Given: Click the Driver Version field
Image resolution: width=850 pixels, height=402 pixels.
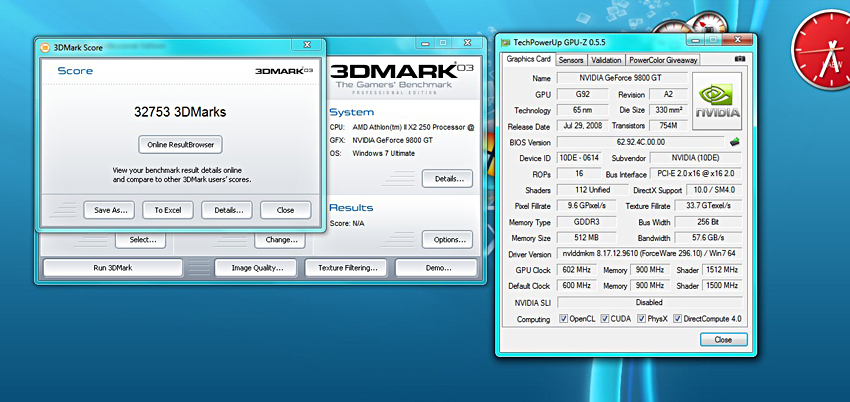Looking at the screenshot, I should (649, 254).
